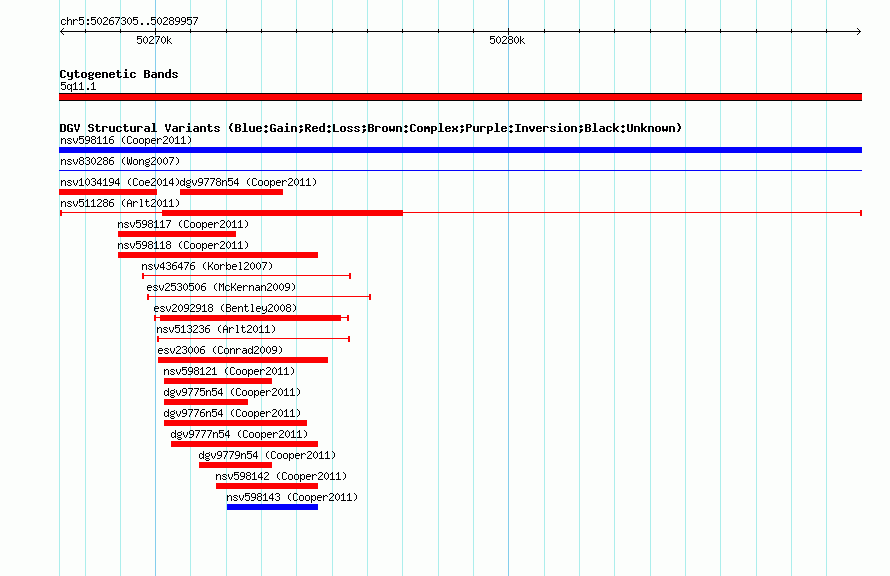Select the nsv511286 (Arlt2011) thick red segment
This screenshot has height=576, width=890.
tap(283, 213)
